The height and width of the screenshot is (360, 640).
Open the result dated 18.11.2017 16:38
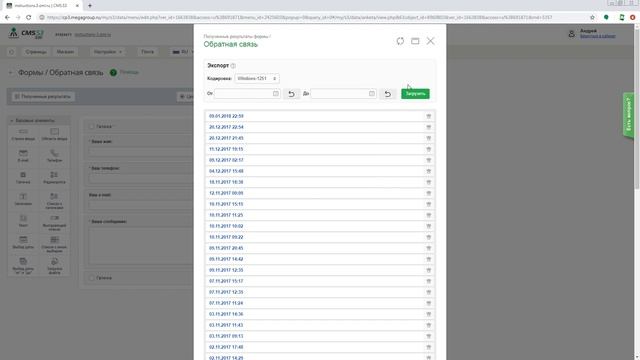226,182
